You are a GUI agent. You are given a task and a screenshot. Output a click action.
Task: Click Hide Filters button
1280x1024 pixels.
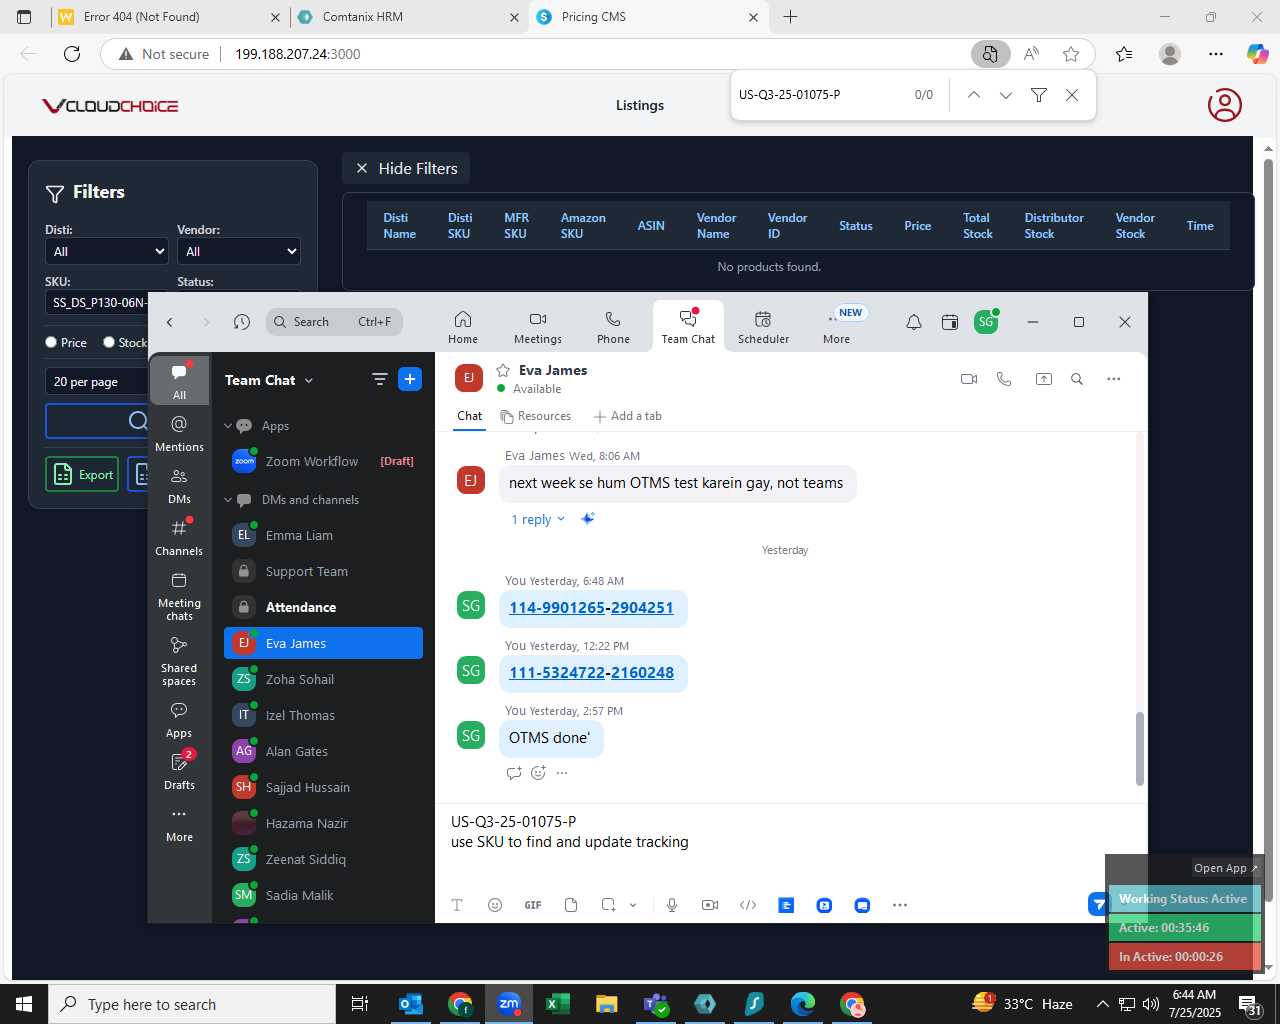point(406,168)
